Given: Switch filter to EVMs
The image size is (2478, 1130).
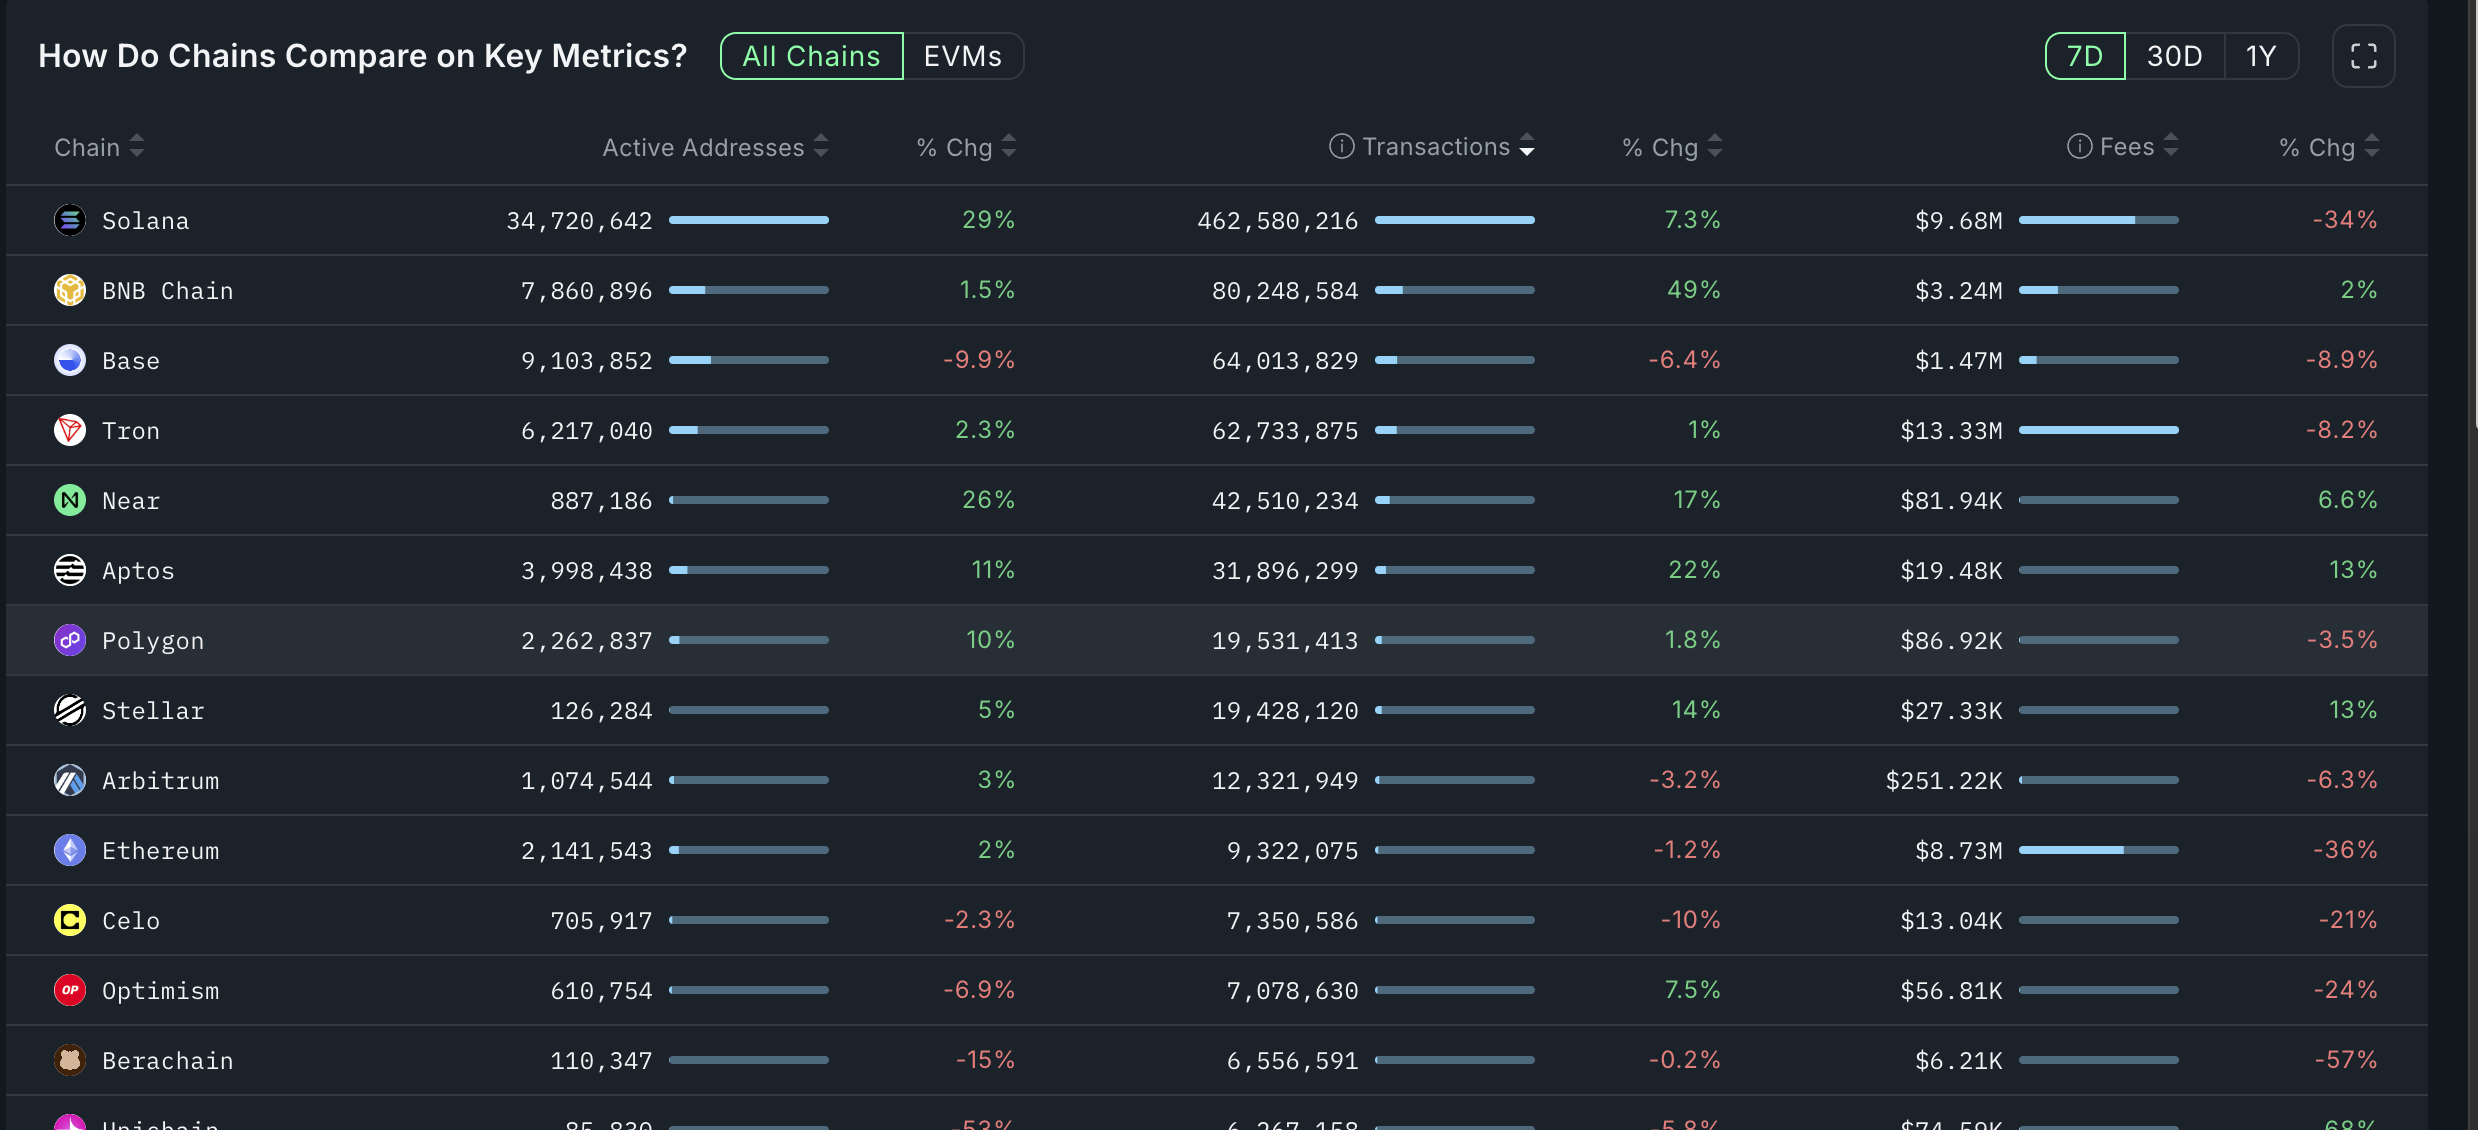Looking at the screenshot, I should coord(962,56).
